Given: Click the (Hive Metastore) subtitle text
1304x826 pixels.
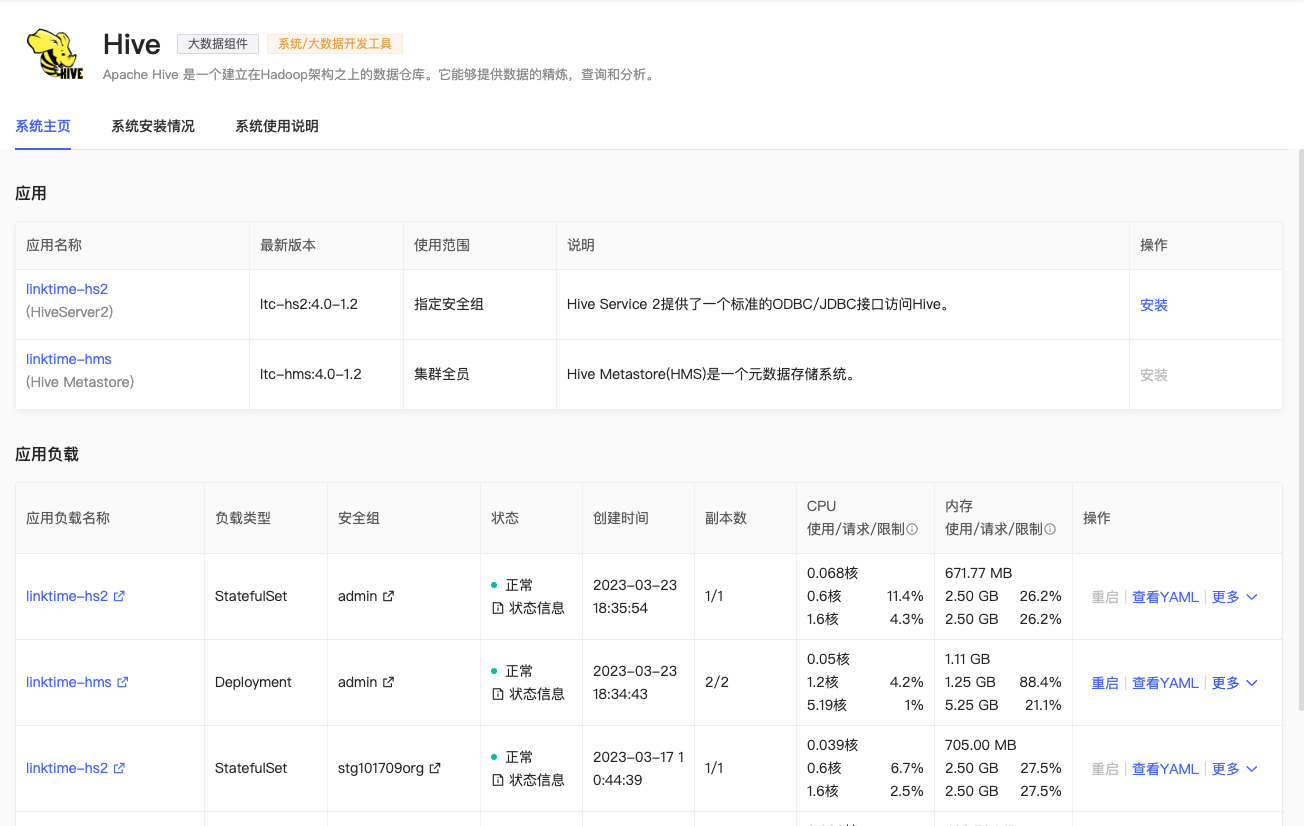Looking at the screenshot, I should pos(80,382).
